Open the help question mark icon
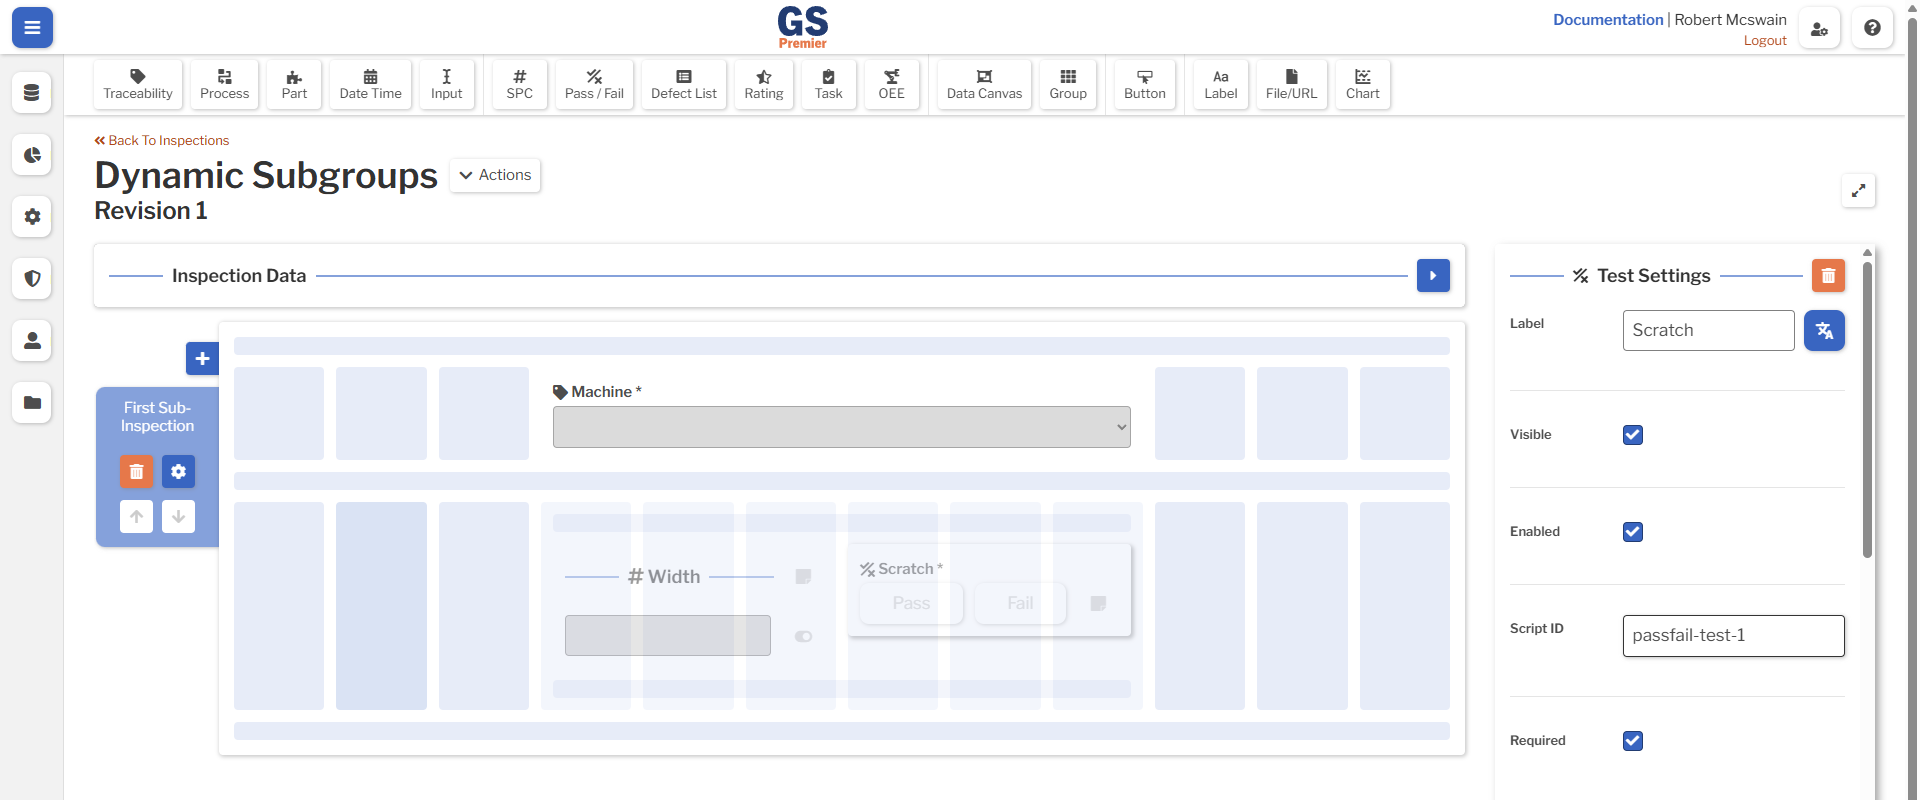Image resolution: width=1920 pixels, height=800 pixels. tap(1872, 28)
